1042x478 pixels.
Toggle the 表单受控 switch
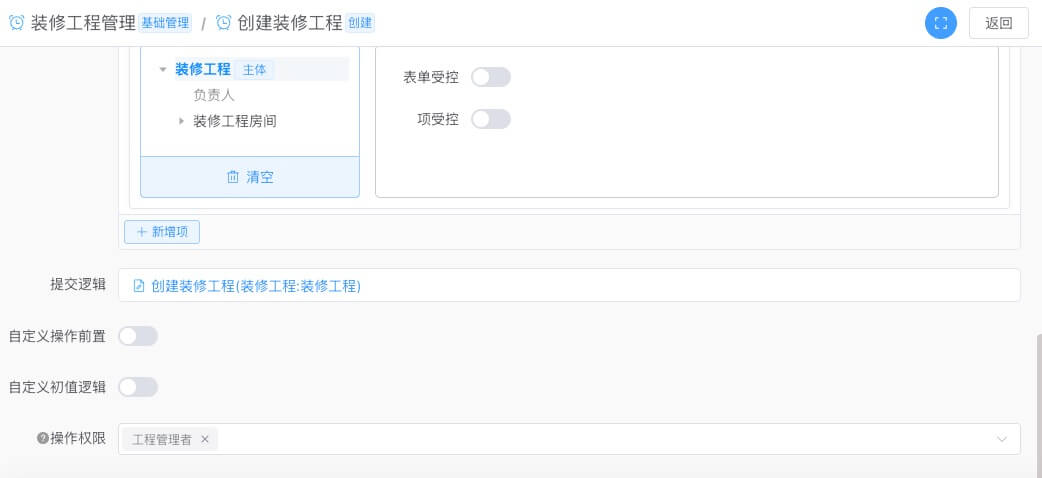click(490, 77)
